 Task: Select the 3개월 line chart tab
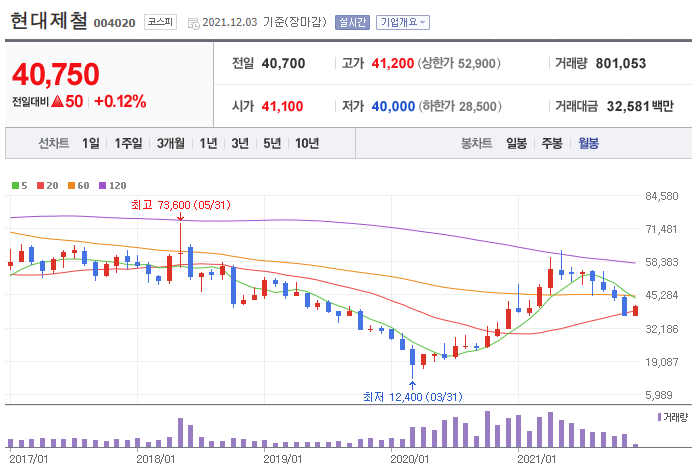tap(171, 143)
